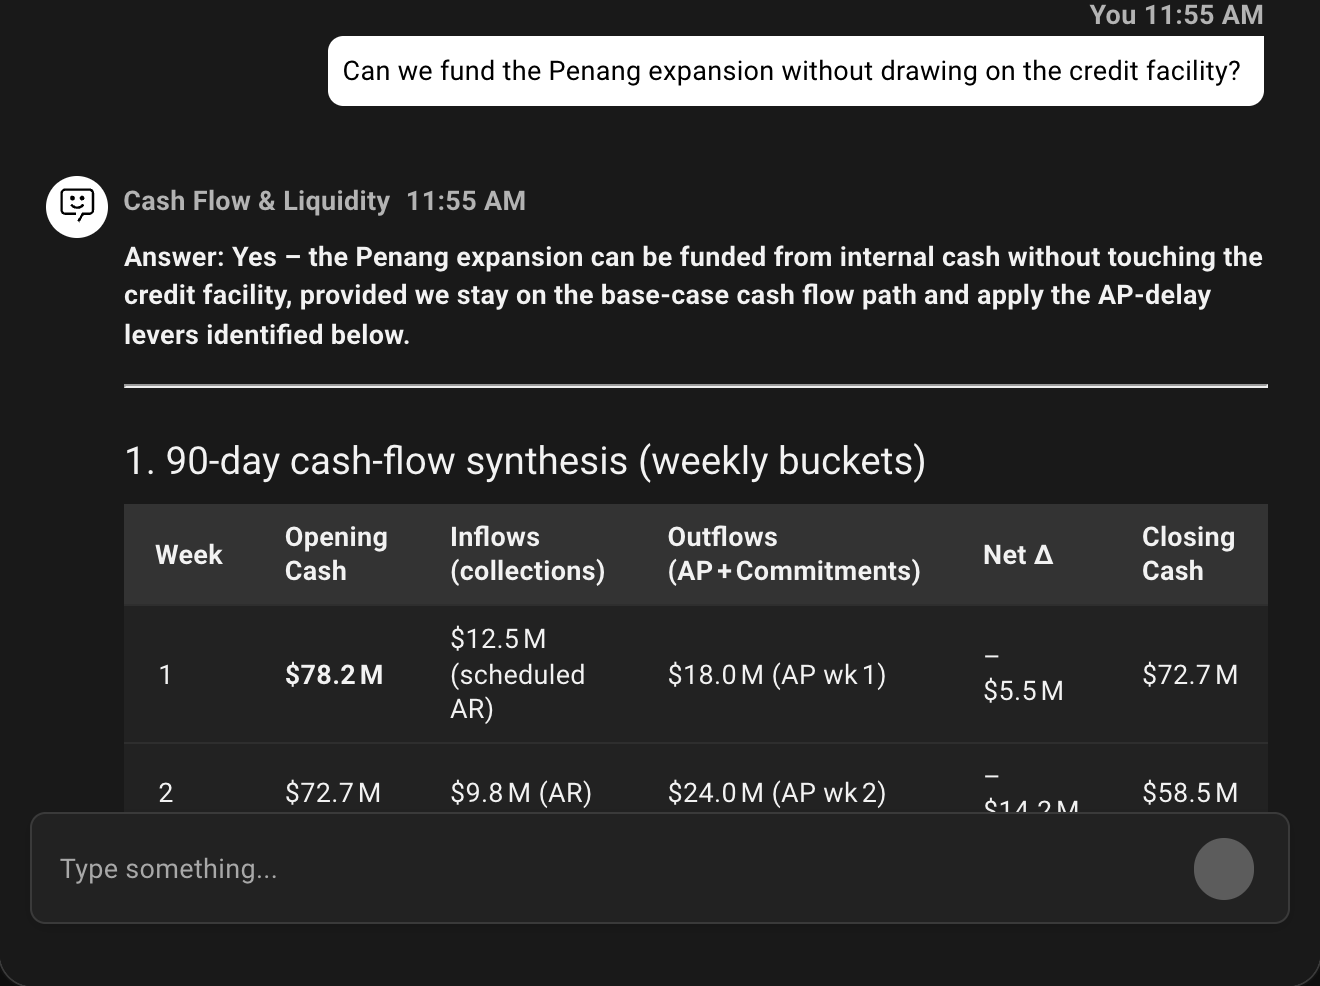The image size is (1320, 986).
Task: Click the '$18.0 M (AP wk 1)' outflow cell
Action: pos(777,675)
